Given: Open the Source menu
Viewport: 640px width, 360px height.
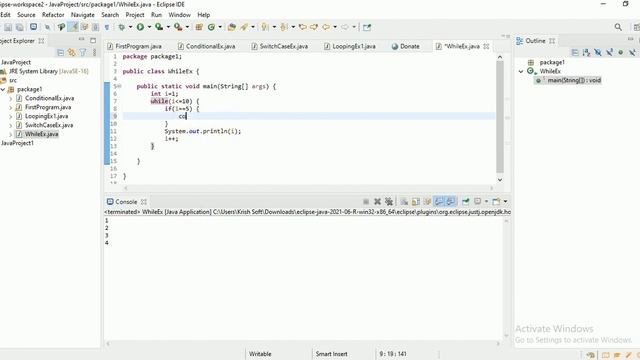Looking at the screenshot, I should [x=26, y=15].
